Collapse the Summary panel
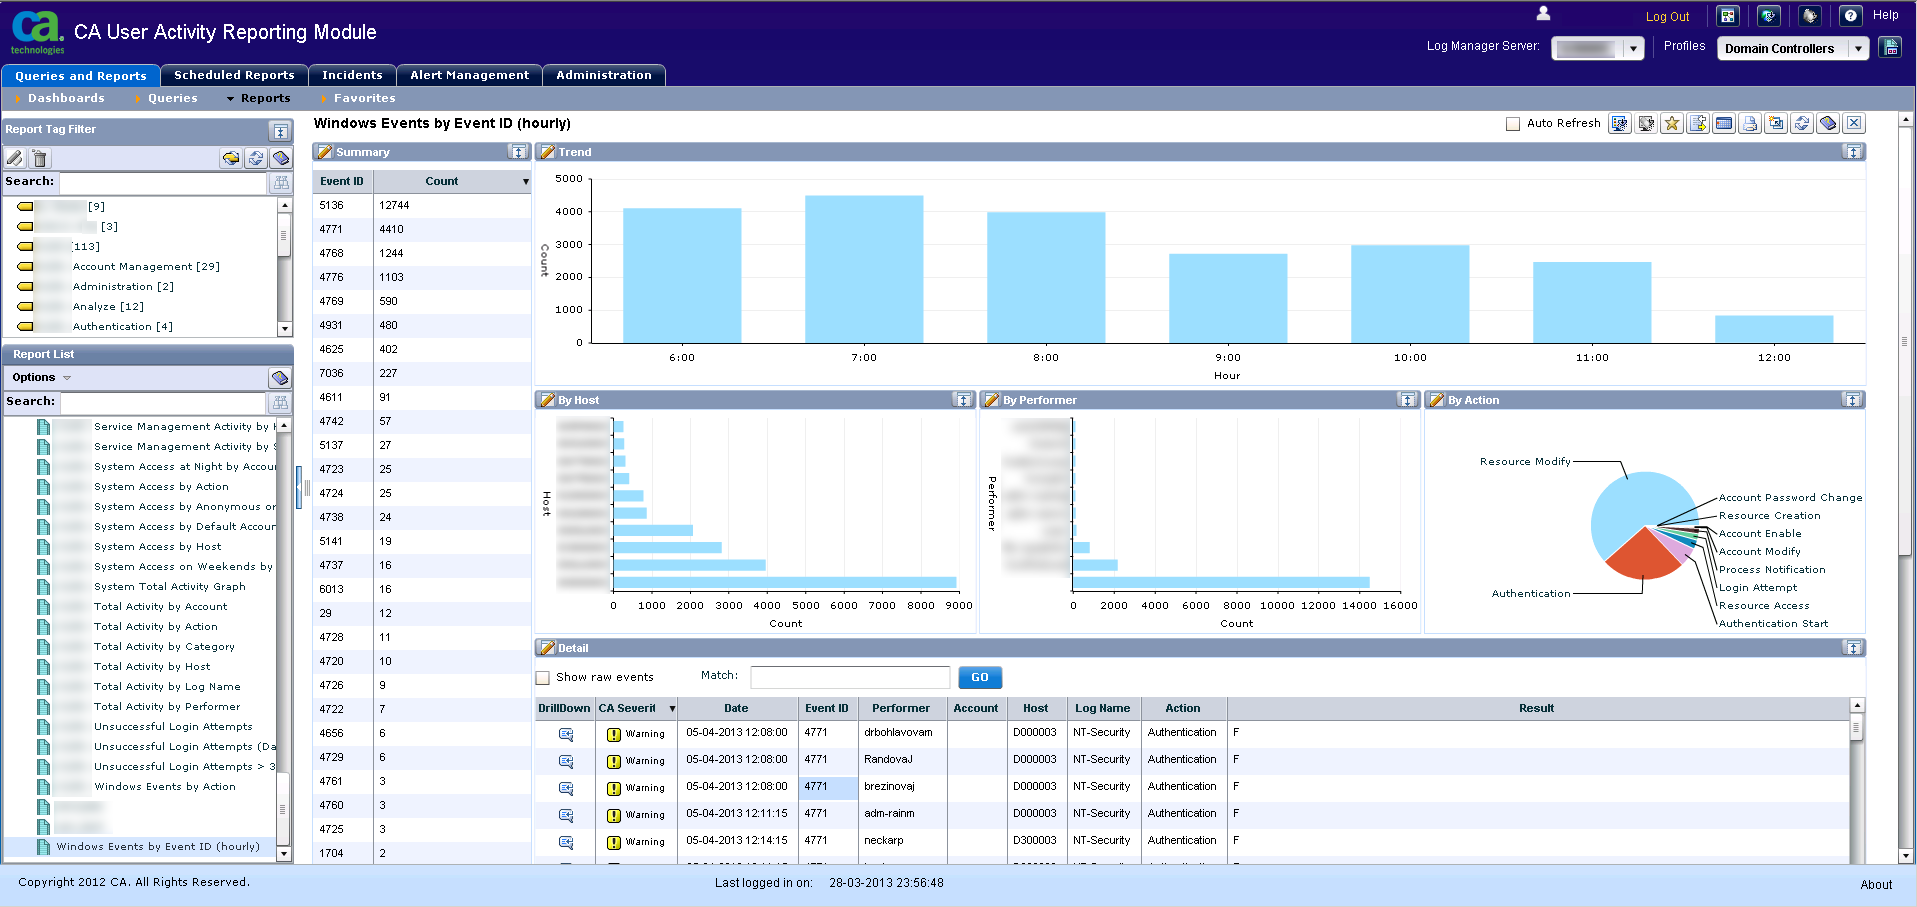The width and height of the screenshot is (1917, 907). (518, 152)
